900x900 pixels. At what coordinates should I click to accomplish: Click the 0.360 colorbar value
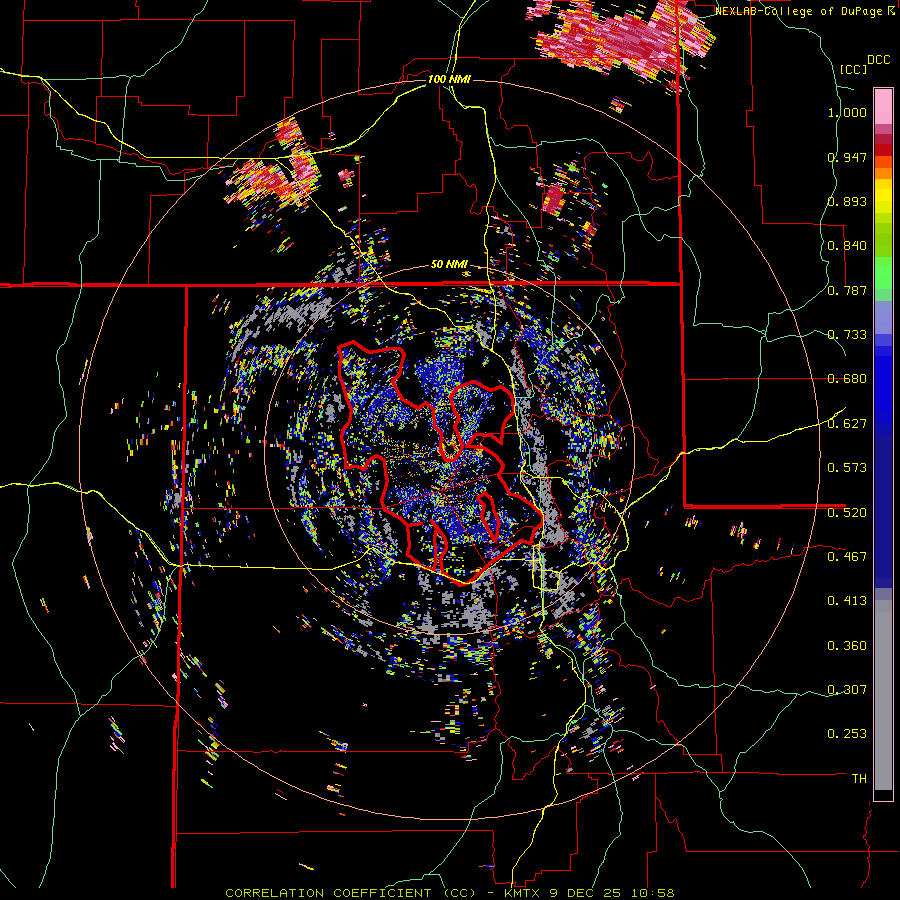tap(847, 646)
